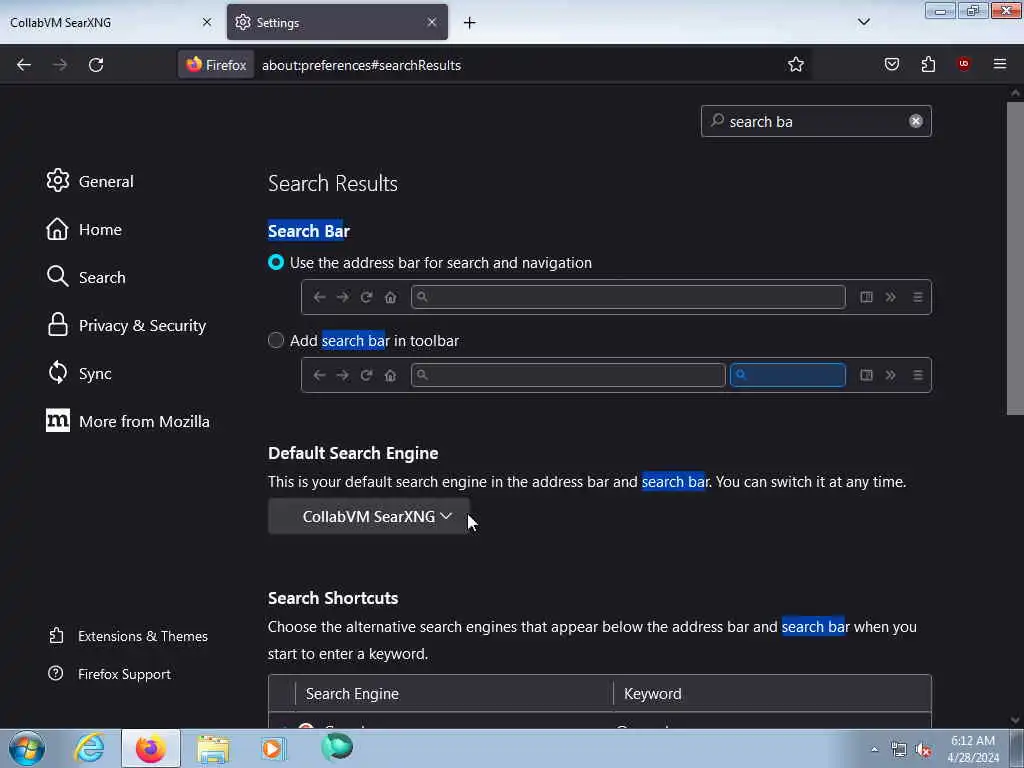Select 'Add search bar in toolbar' option
Viewport: 1024px width, 768px height.
click(x=276, y=340)
